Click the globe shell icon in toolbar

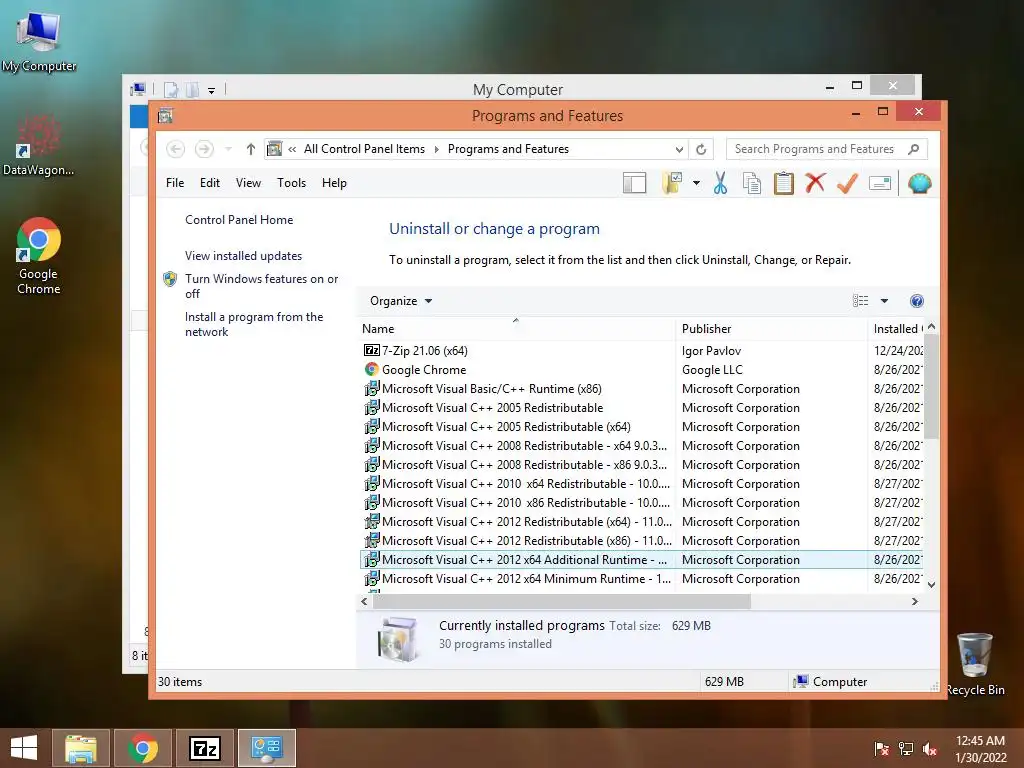[919, 184]
